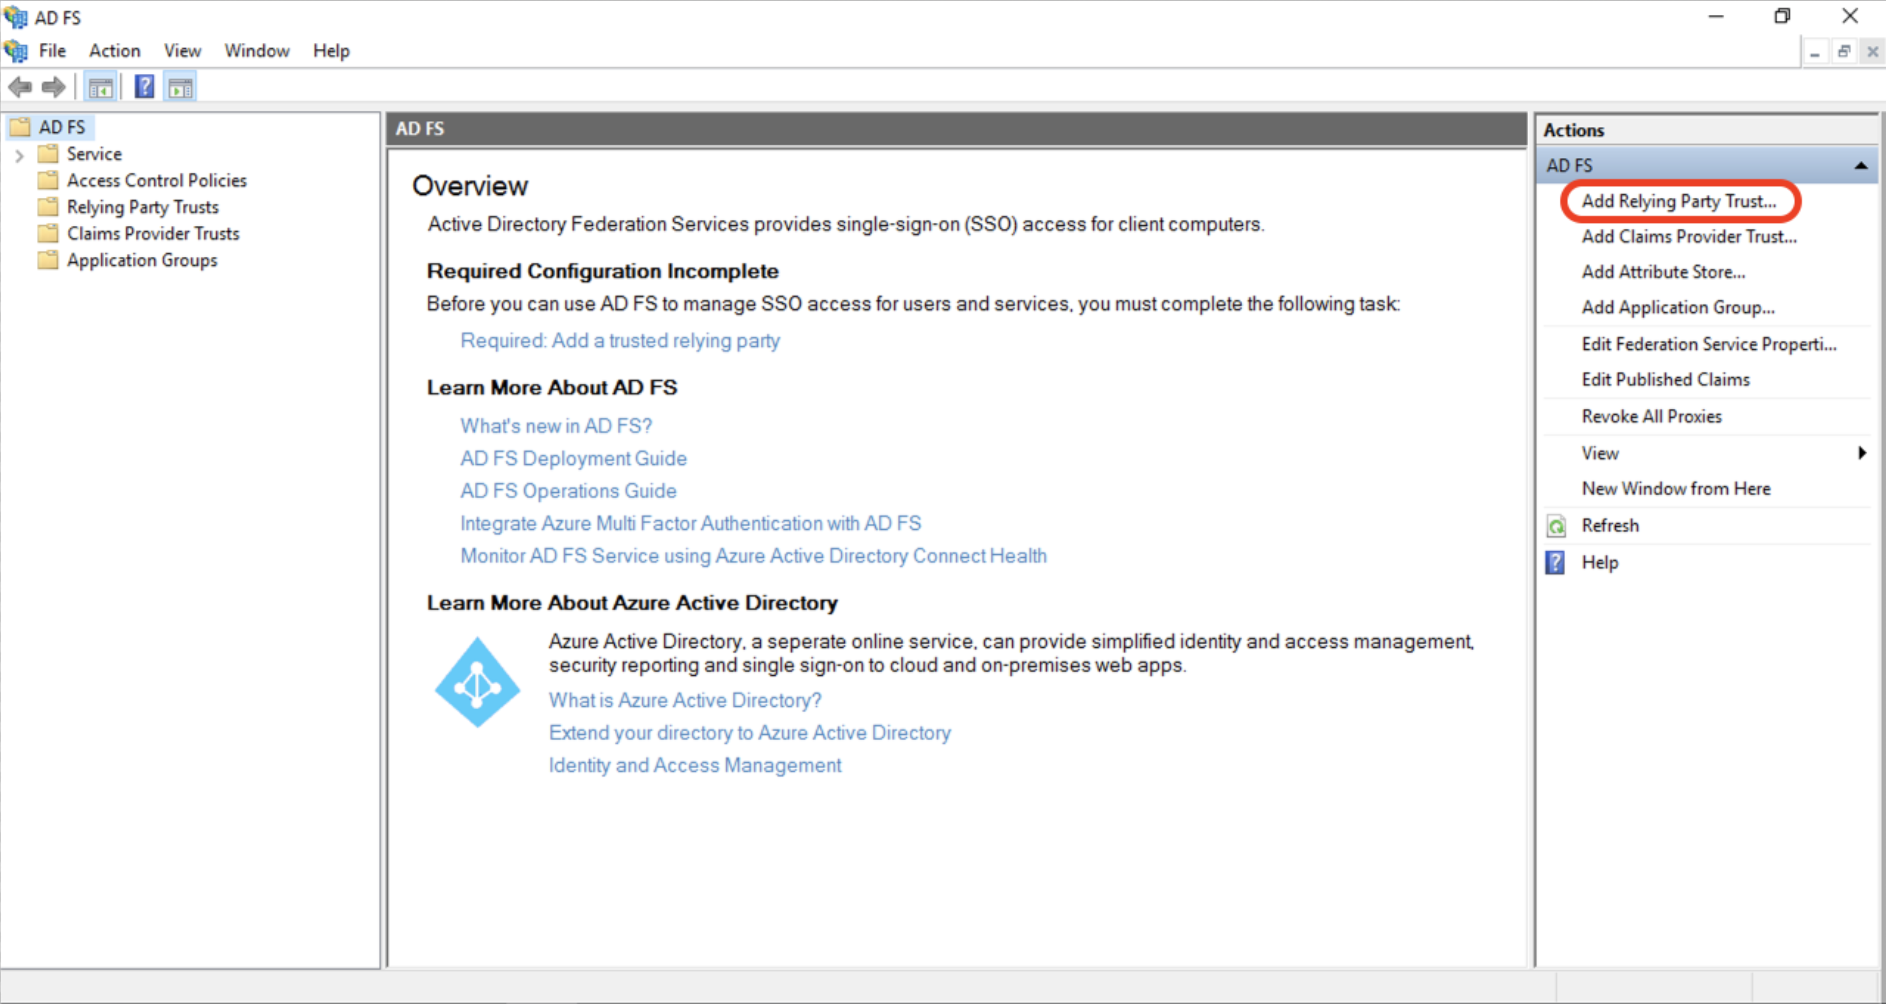Click the Claims Provider Trusts folder icon
Screen dimensions: 1886x1004
click(x=48, y=233)
